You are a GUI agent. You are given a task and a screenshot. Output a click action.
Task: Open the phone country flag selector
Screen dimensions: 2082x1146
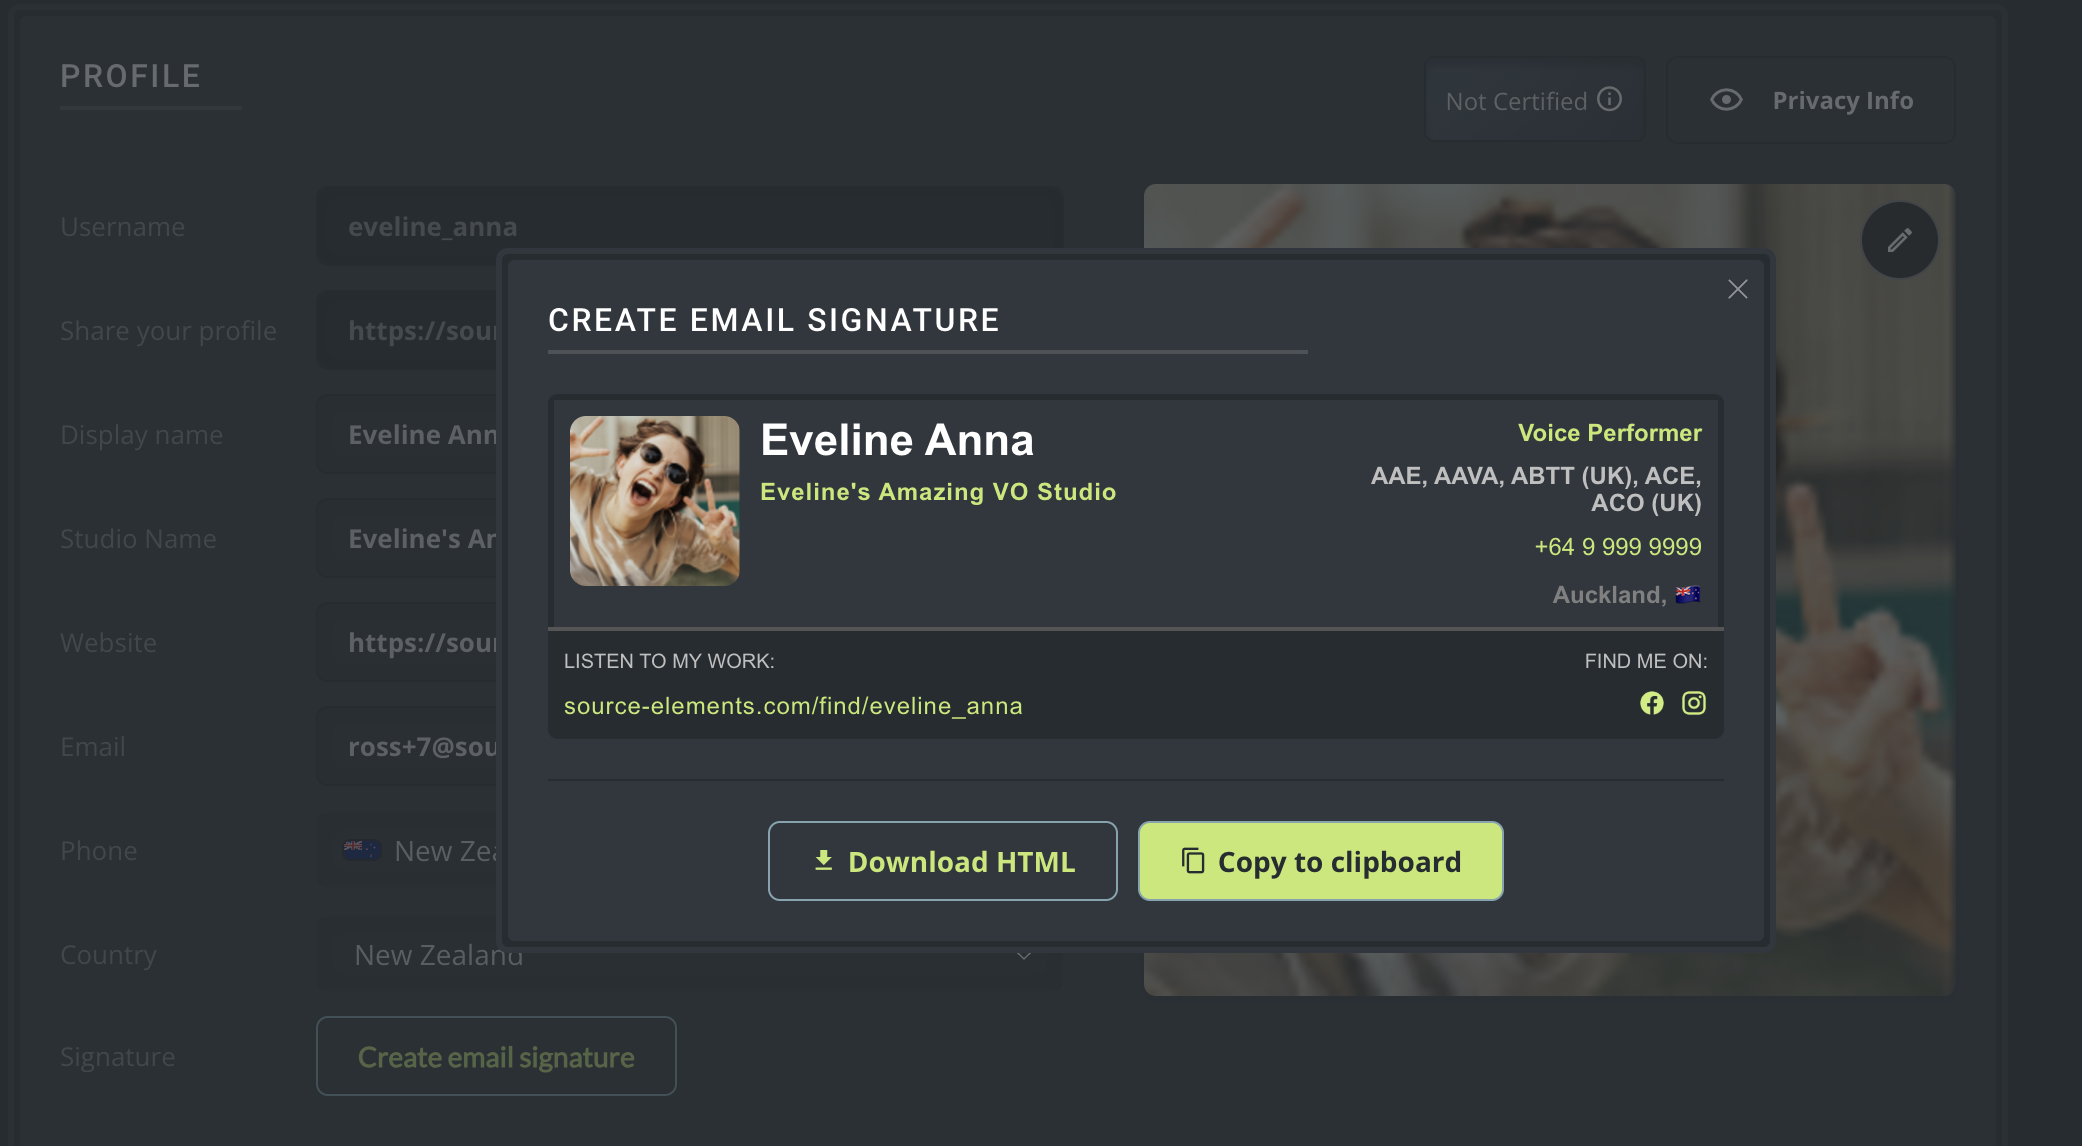tap(361, 850)
